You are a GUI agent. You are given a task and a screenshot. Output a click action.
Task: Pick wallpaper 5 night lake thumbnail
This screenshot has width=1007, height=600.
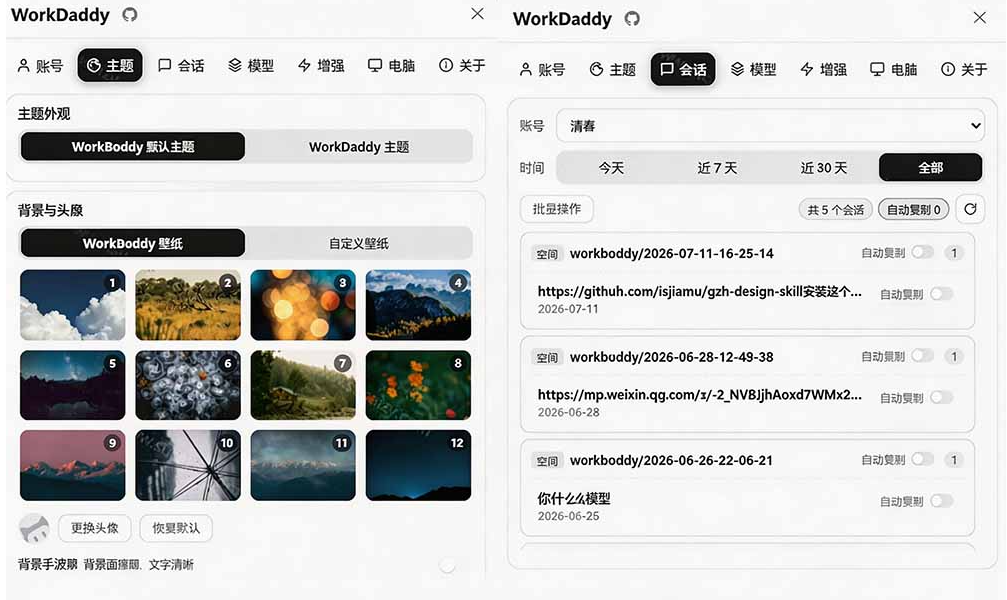[x=73, y=385]
